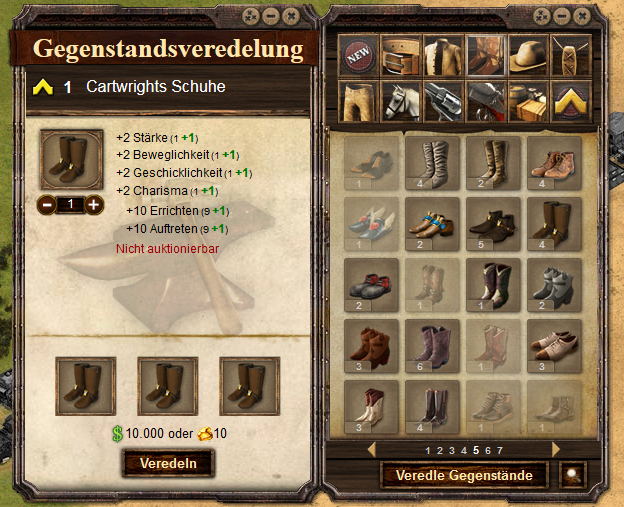Increase item quantity with plus button
The width and height of the screenshot is (624, 507).
tap(94, 205)
